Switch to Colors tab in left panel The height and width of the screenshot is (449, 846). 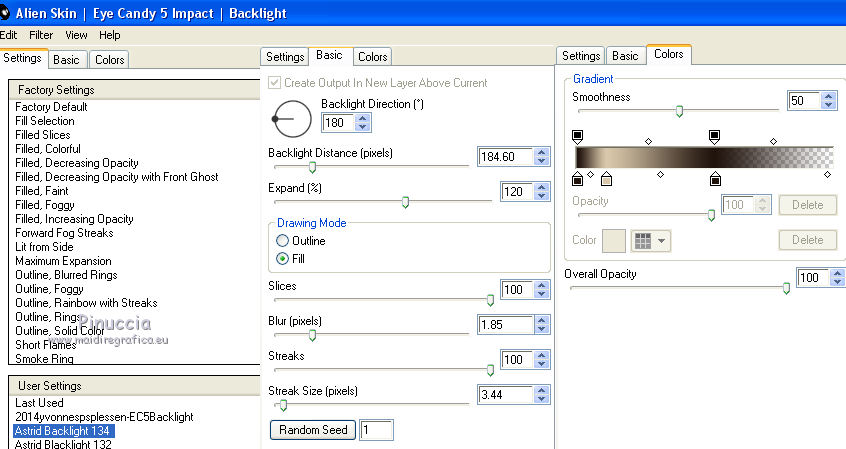(110, 59)
